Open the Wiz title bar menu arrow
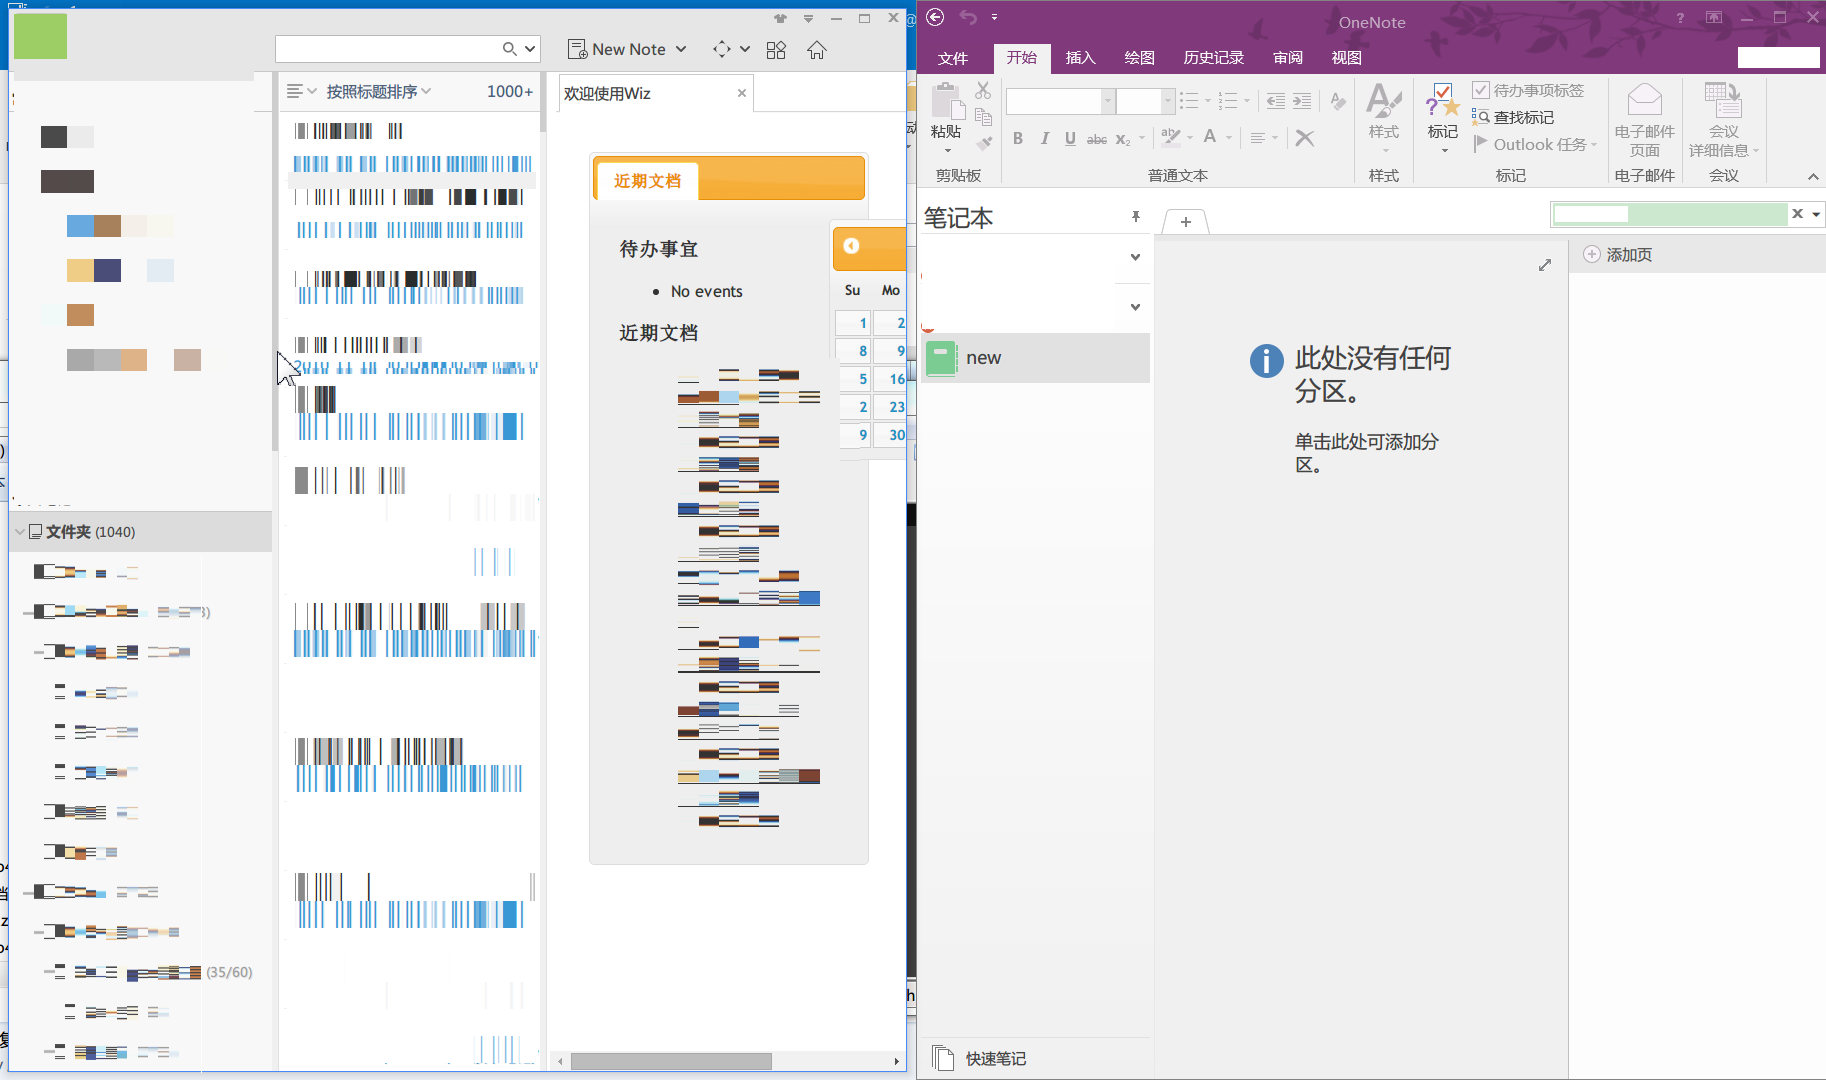The image size is (1826, 1080). (x=808, y=18)
